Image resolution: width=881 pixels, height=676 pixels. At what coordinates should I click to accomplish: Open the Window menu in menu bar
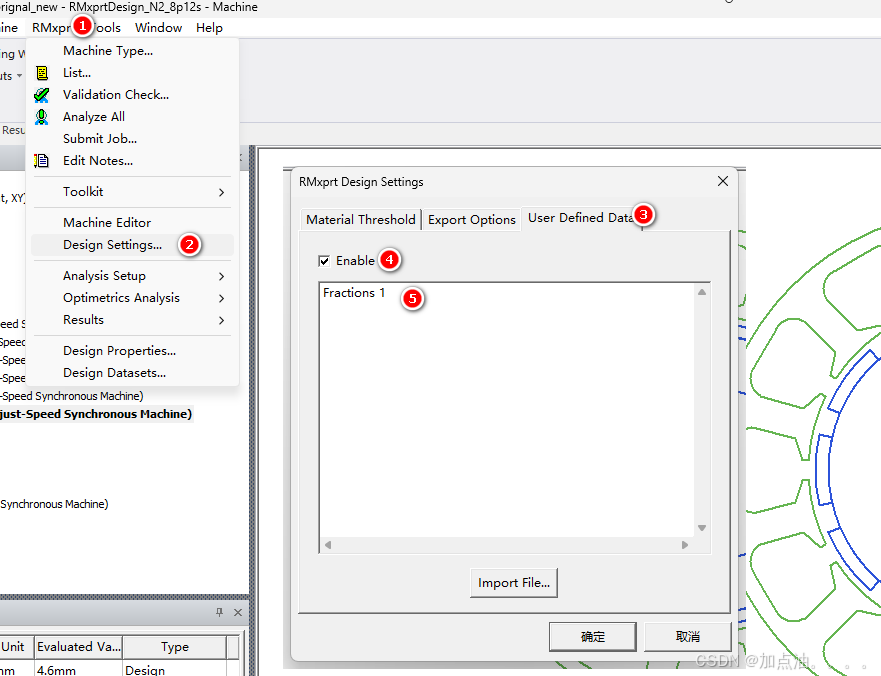pyautogui.click(x=158, y=28)
